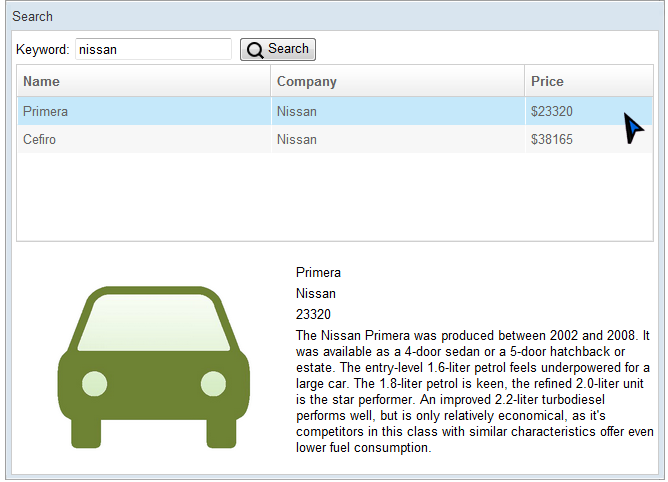Focus the Keyword input field
The height and width of the screenshot is (482, 668).
point(153,49)
